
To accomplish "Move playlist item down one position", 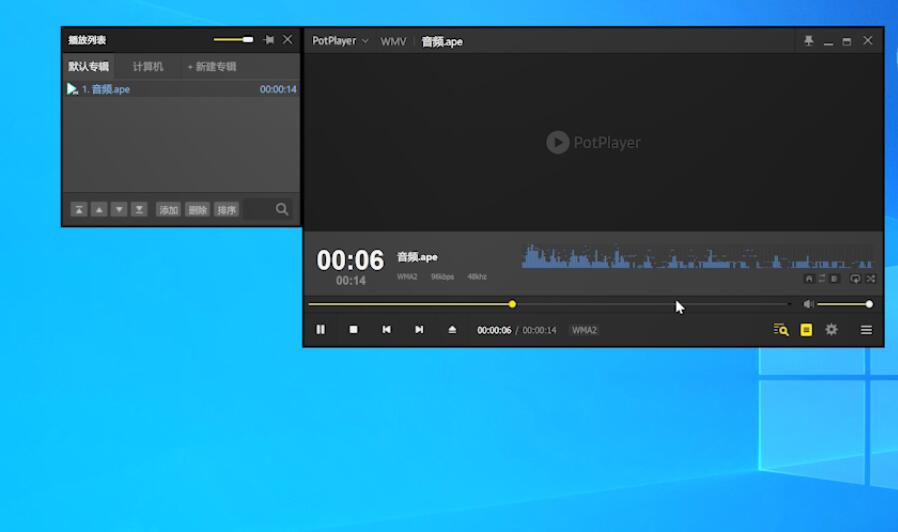I will click(119, 210).
